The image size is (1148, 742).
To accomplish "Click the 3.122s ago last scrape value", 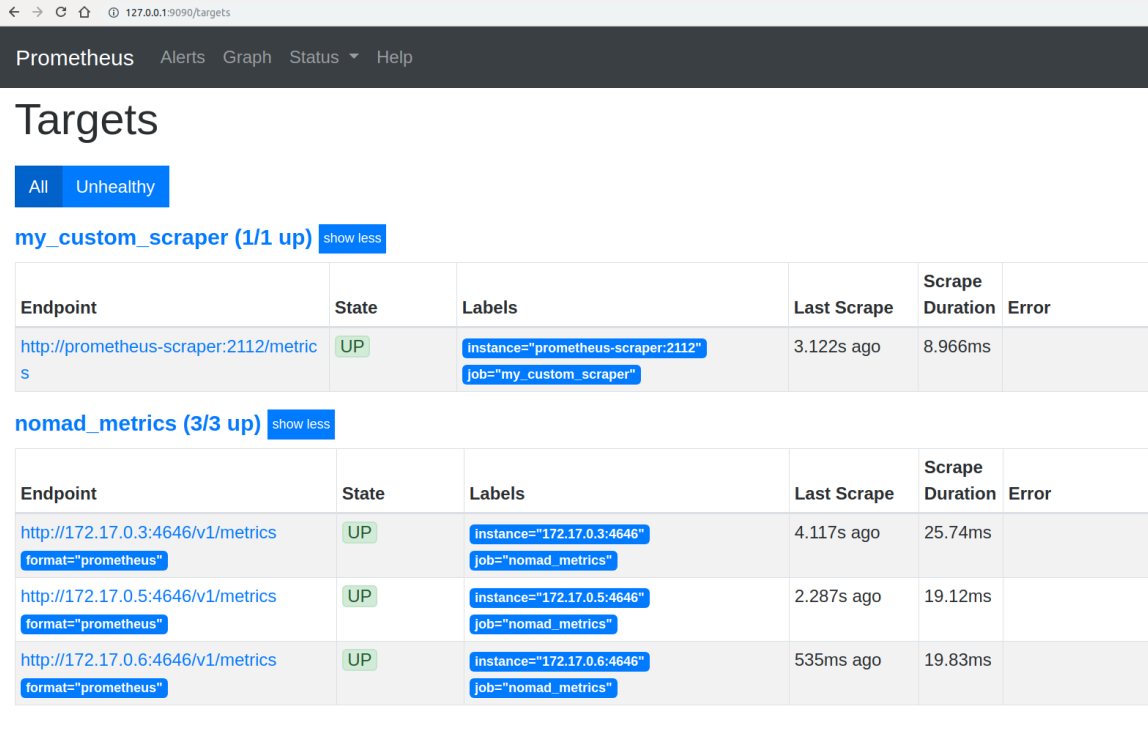I will (x=837, y=346).
